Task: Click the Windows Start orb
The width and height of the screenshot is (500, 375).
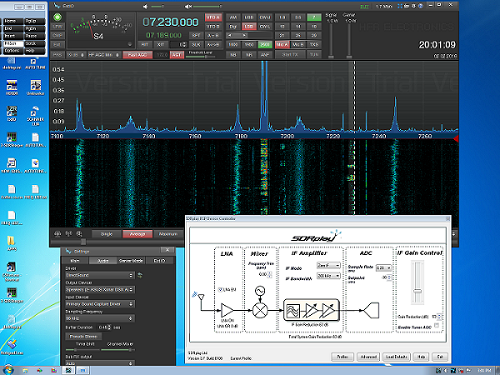Action: (8, 370)
